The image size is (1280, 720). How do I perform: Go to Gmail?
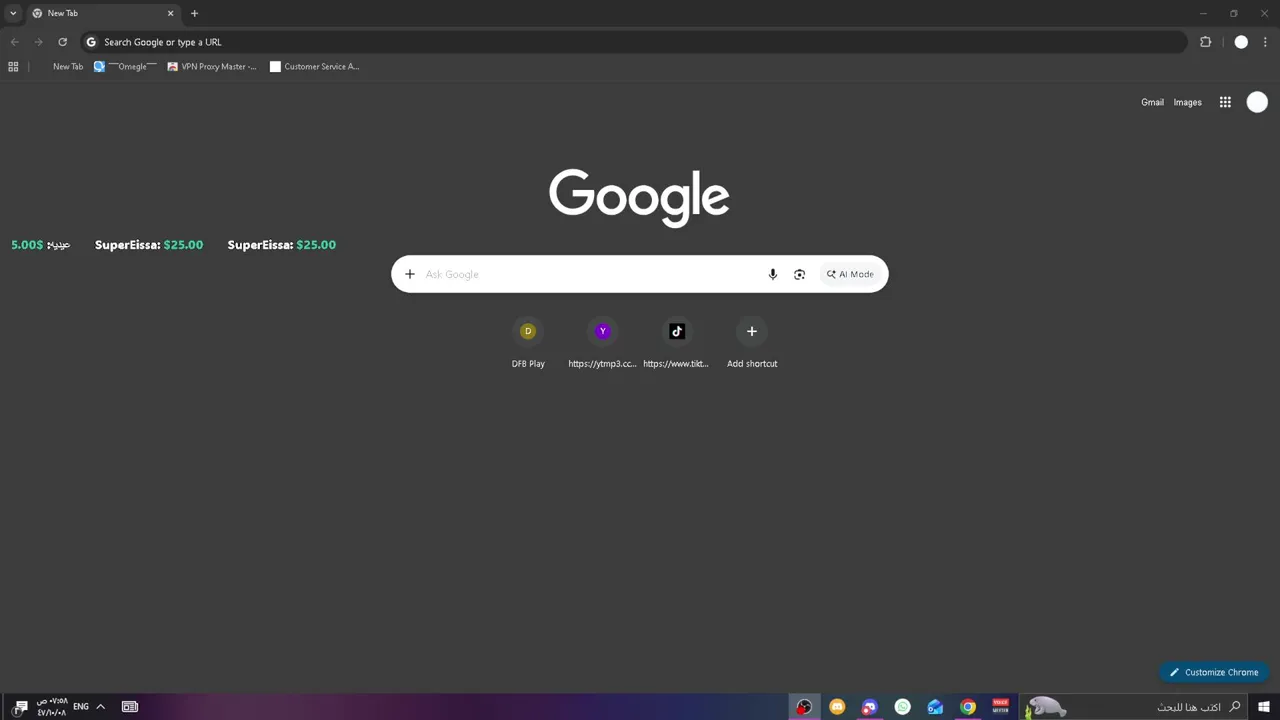(1152, 102)
